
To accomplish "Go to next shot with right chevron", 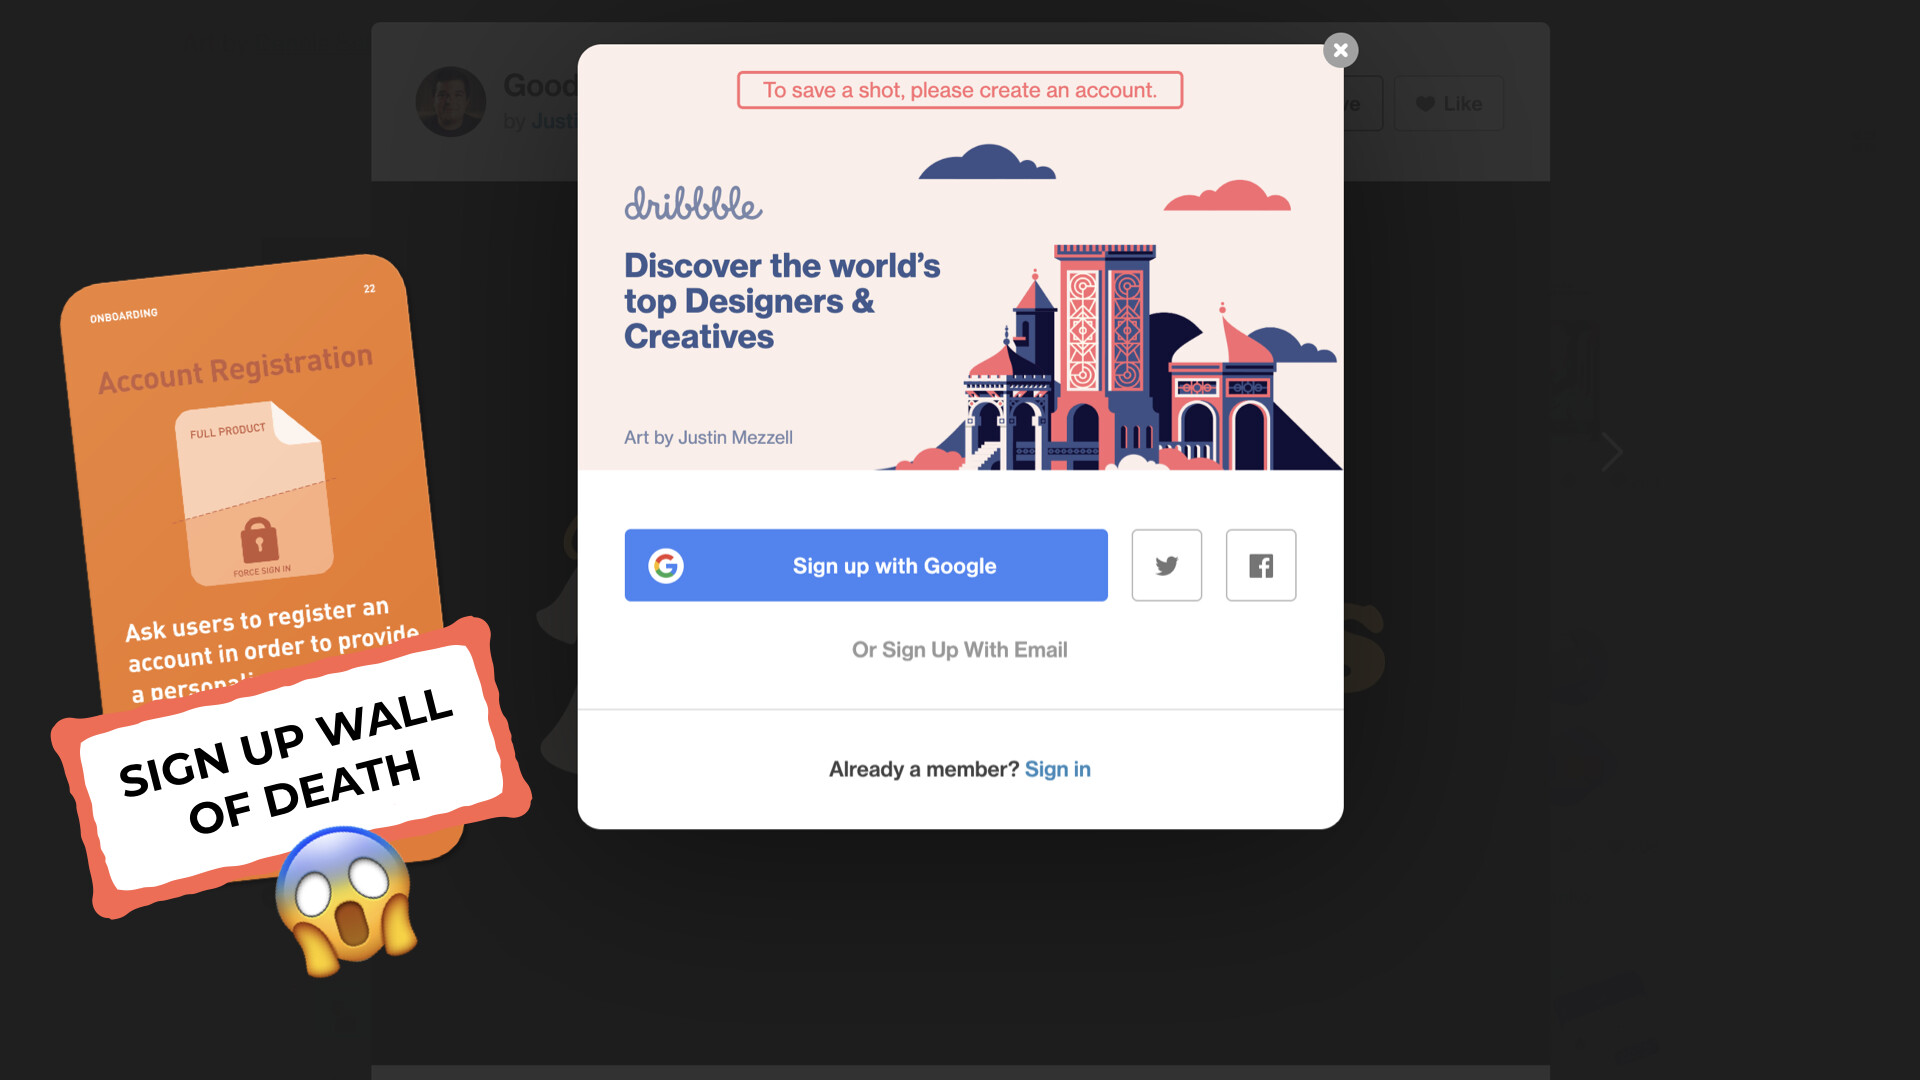I will click(x=1611, y=452).
